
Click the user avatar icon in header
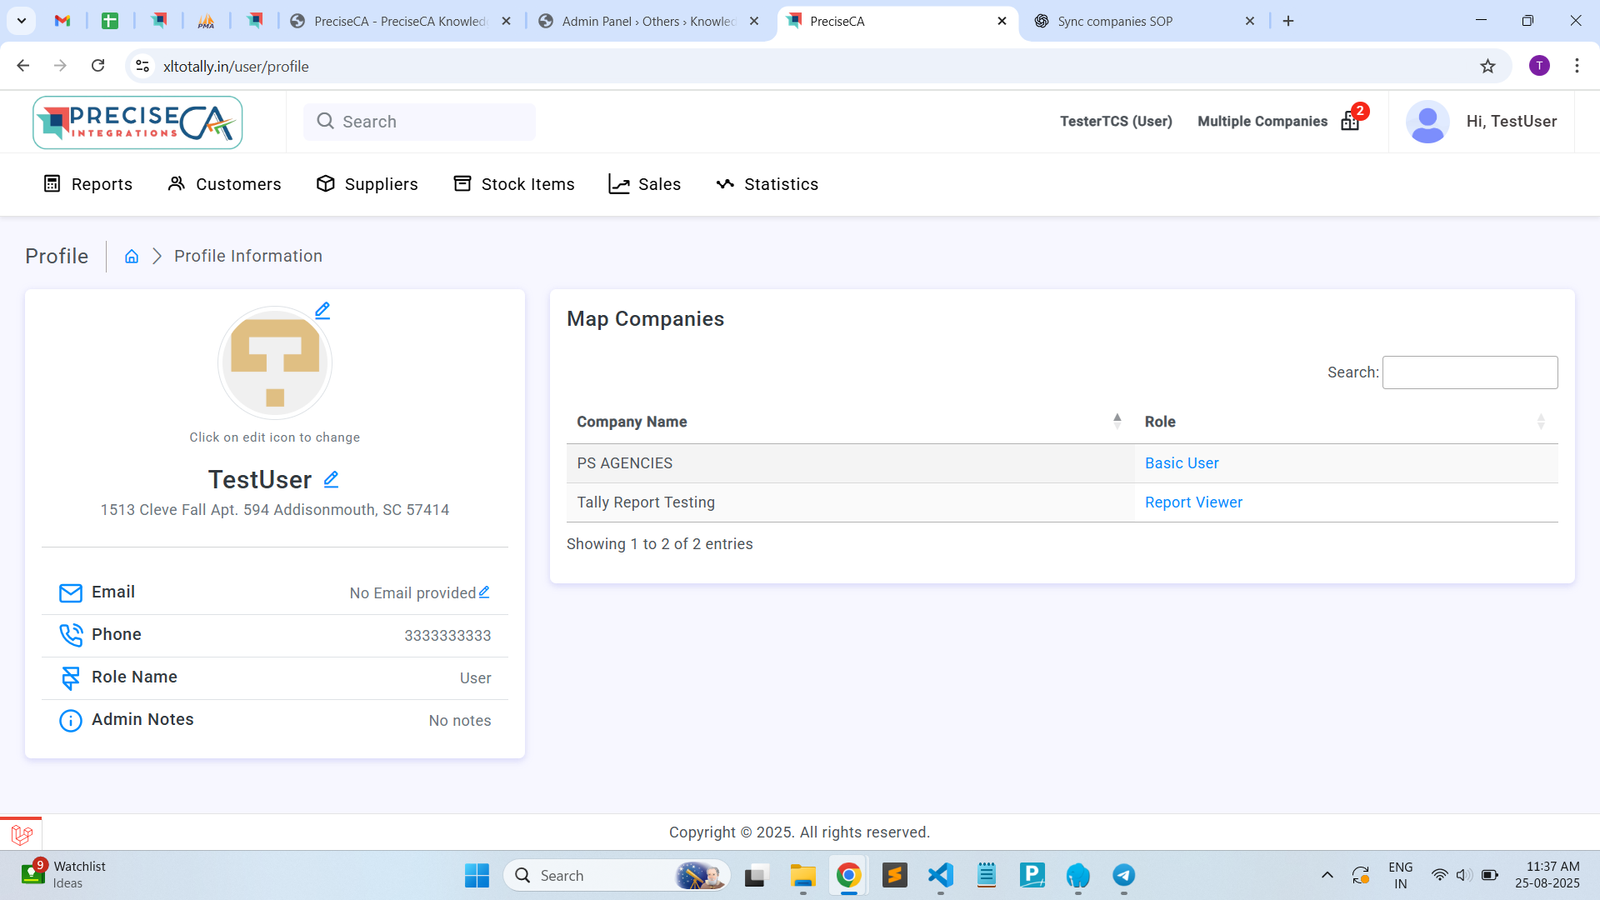[1427, 121]
